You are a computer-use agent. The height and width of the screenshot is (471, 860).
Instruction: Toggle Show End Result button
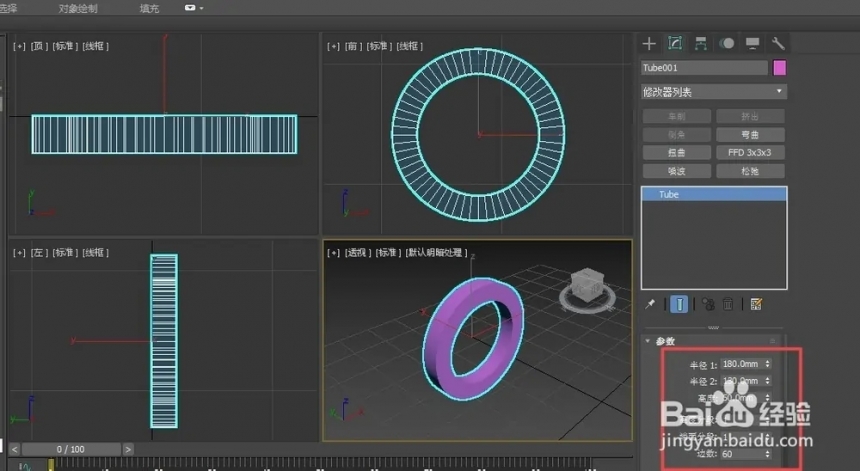[x=679, y=304]
